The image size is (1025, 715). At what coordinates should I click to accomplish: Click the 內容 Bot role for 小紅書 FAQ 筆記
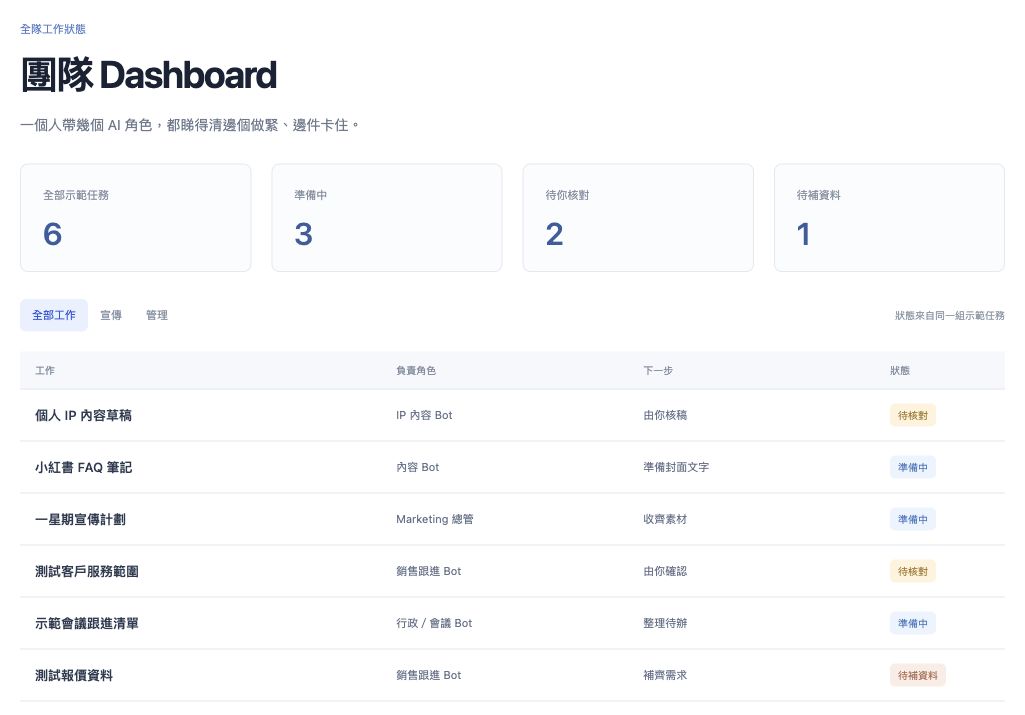pyautogui.click(x=418, y=467)
